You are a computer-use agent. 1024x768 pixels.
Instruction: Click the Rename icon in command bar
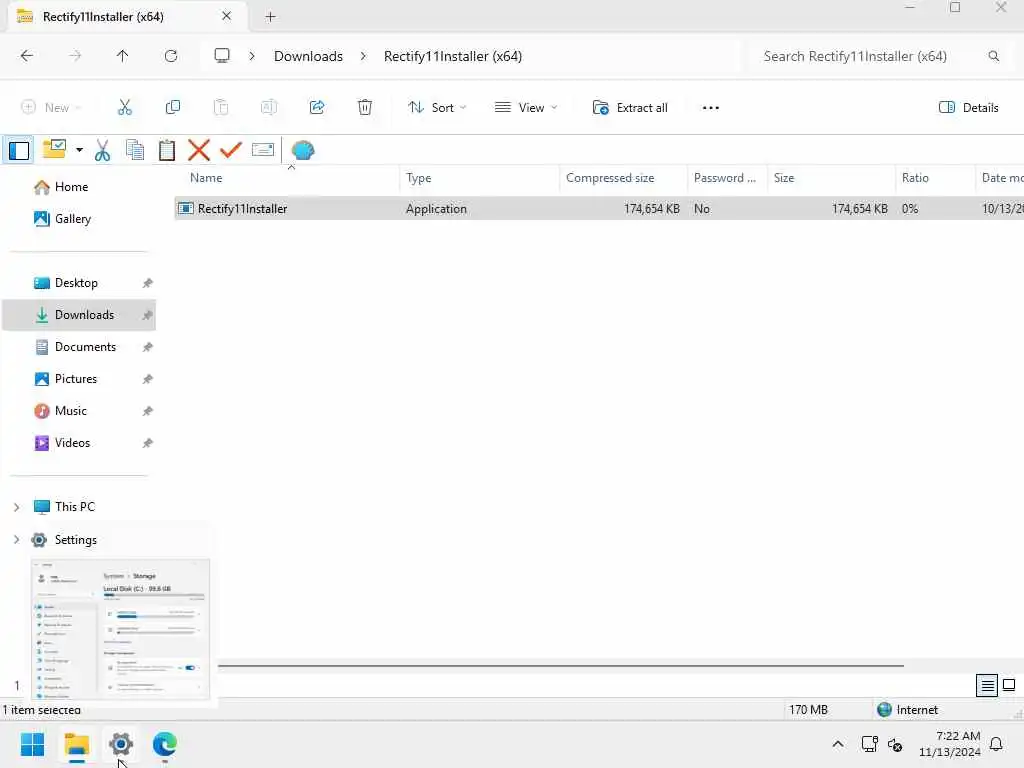click(x=269, y=108)
